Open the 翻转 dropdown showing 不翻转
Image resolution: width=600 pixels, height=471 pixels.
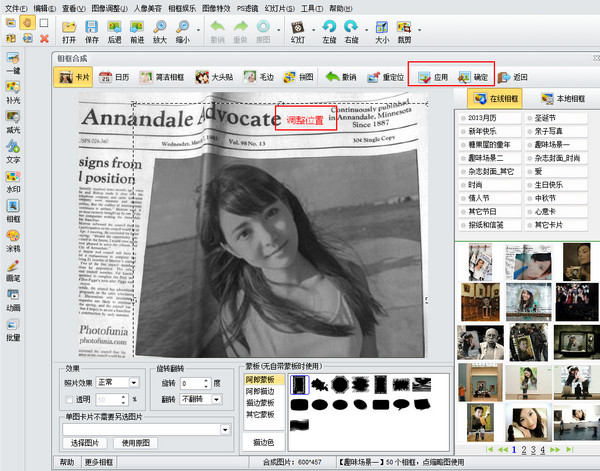click(x=217, y=399)
